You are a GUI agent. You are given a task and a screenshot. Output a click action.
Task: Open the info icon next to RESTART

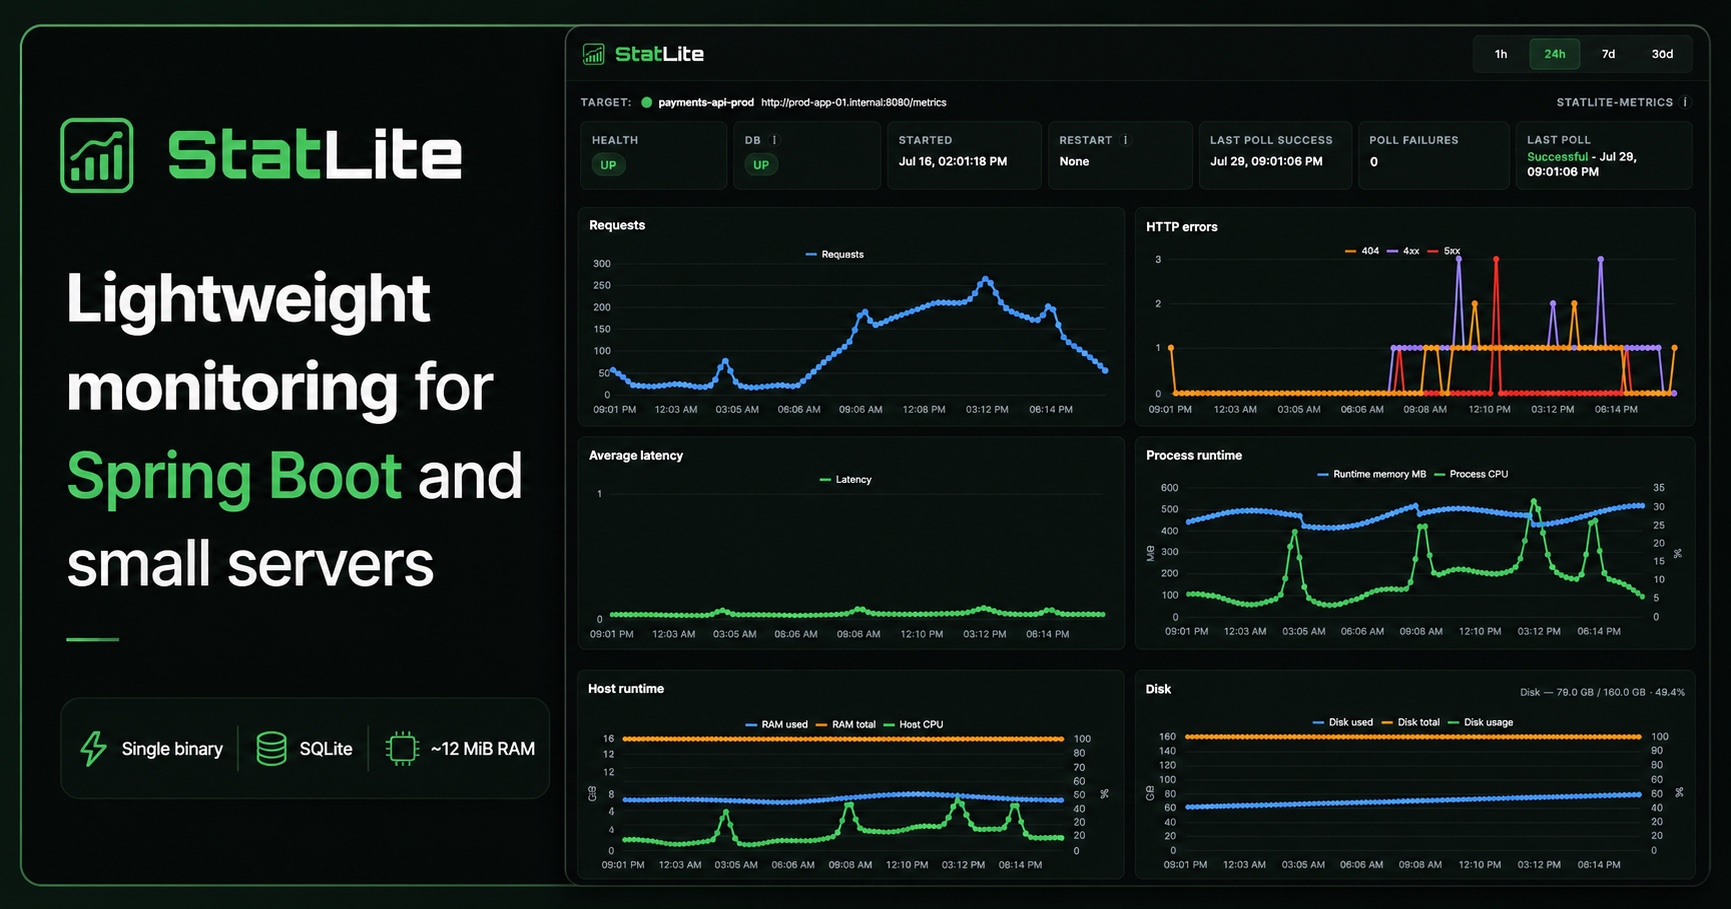1125,140
